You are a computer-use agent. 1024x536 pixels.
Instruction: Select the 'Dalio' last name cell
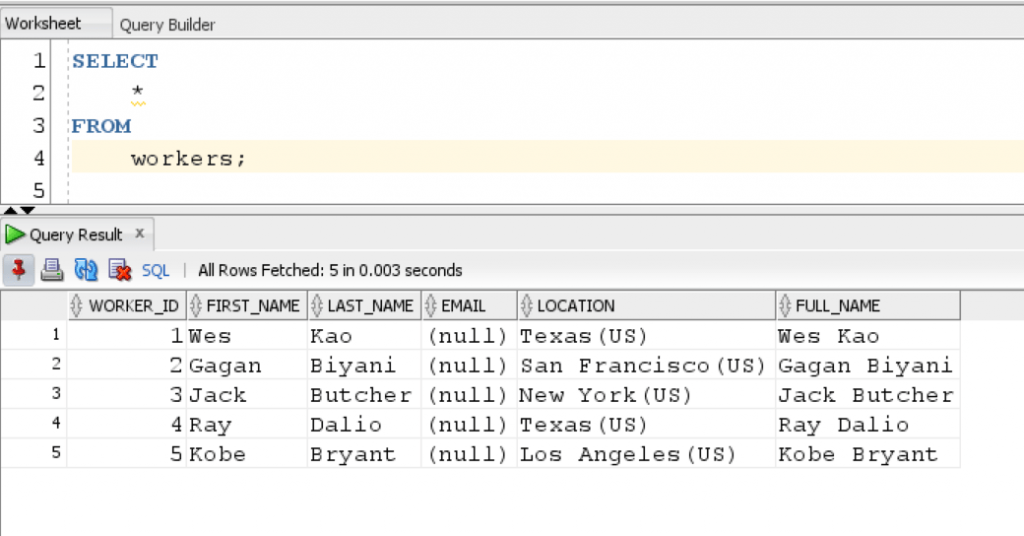pyautogui.click(x=364, y=424)
